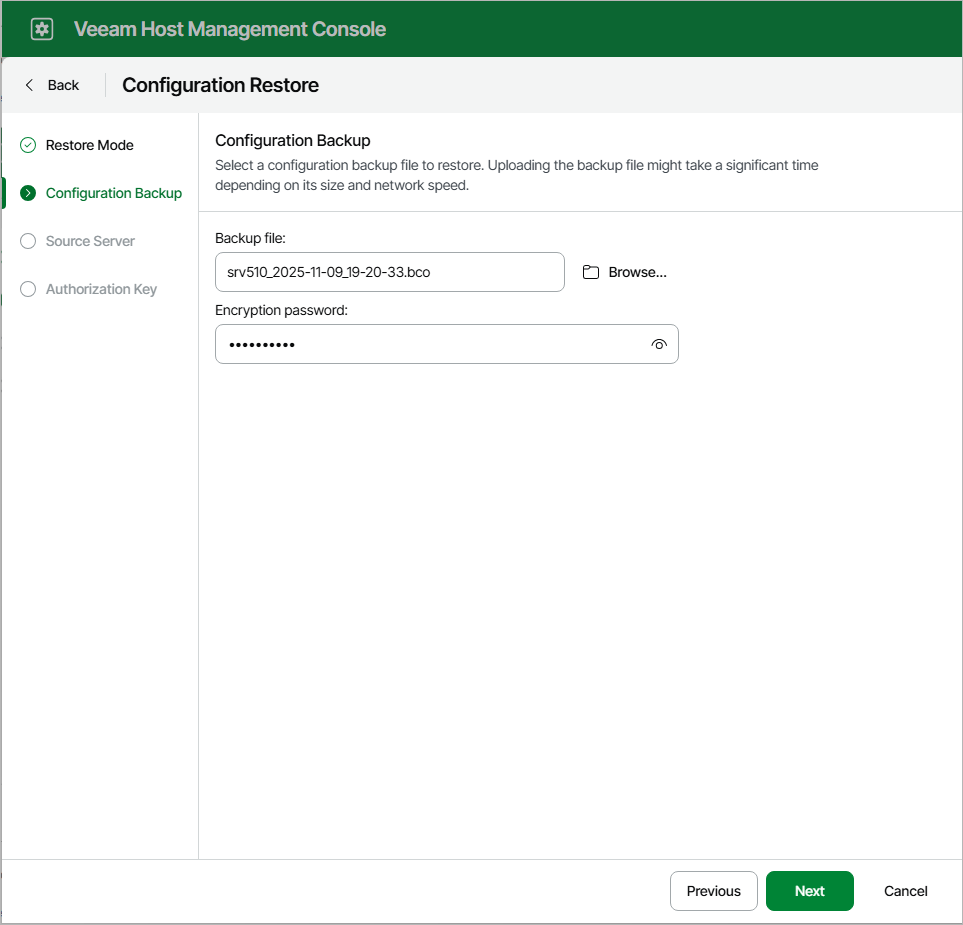Image resolution: width=963 pixels, height=925 pixels.
Task: Click the Veeam logo icon in the header
Action: pyautogui.click(x=41, y=28)
